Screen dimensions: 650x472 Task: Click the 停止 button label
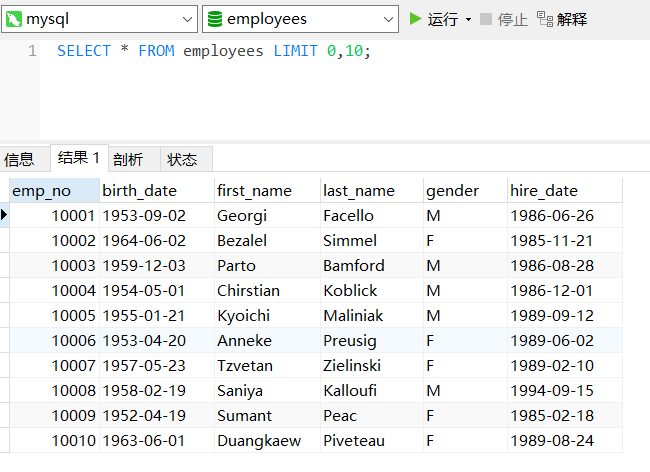pos(512,19)
